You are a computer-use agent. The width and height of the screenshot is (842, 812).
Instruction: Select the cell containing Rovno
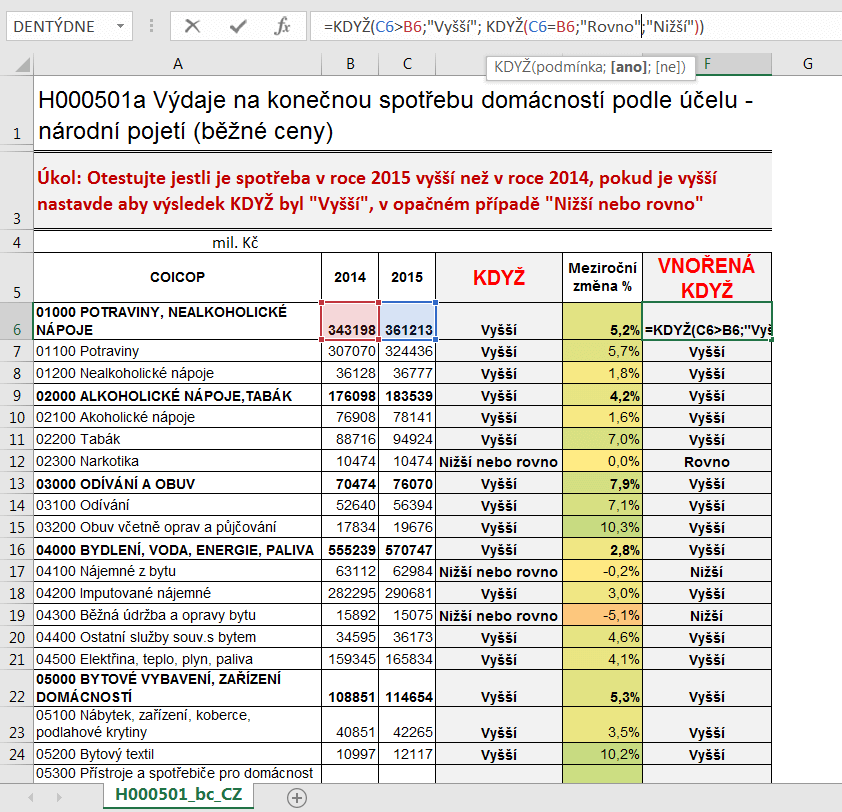[706, 461]
